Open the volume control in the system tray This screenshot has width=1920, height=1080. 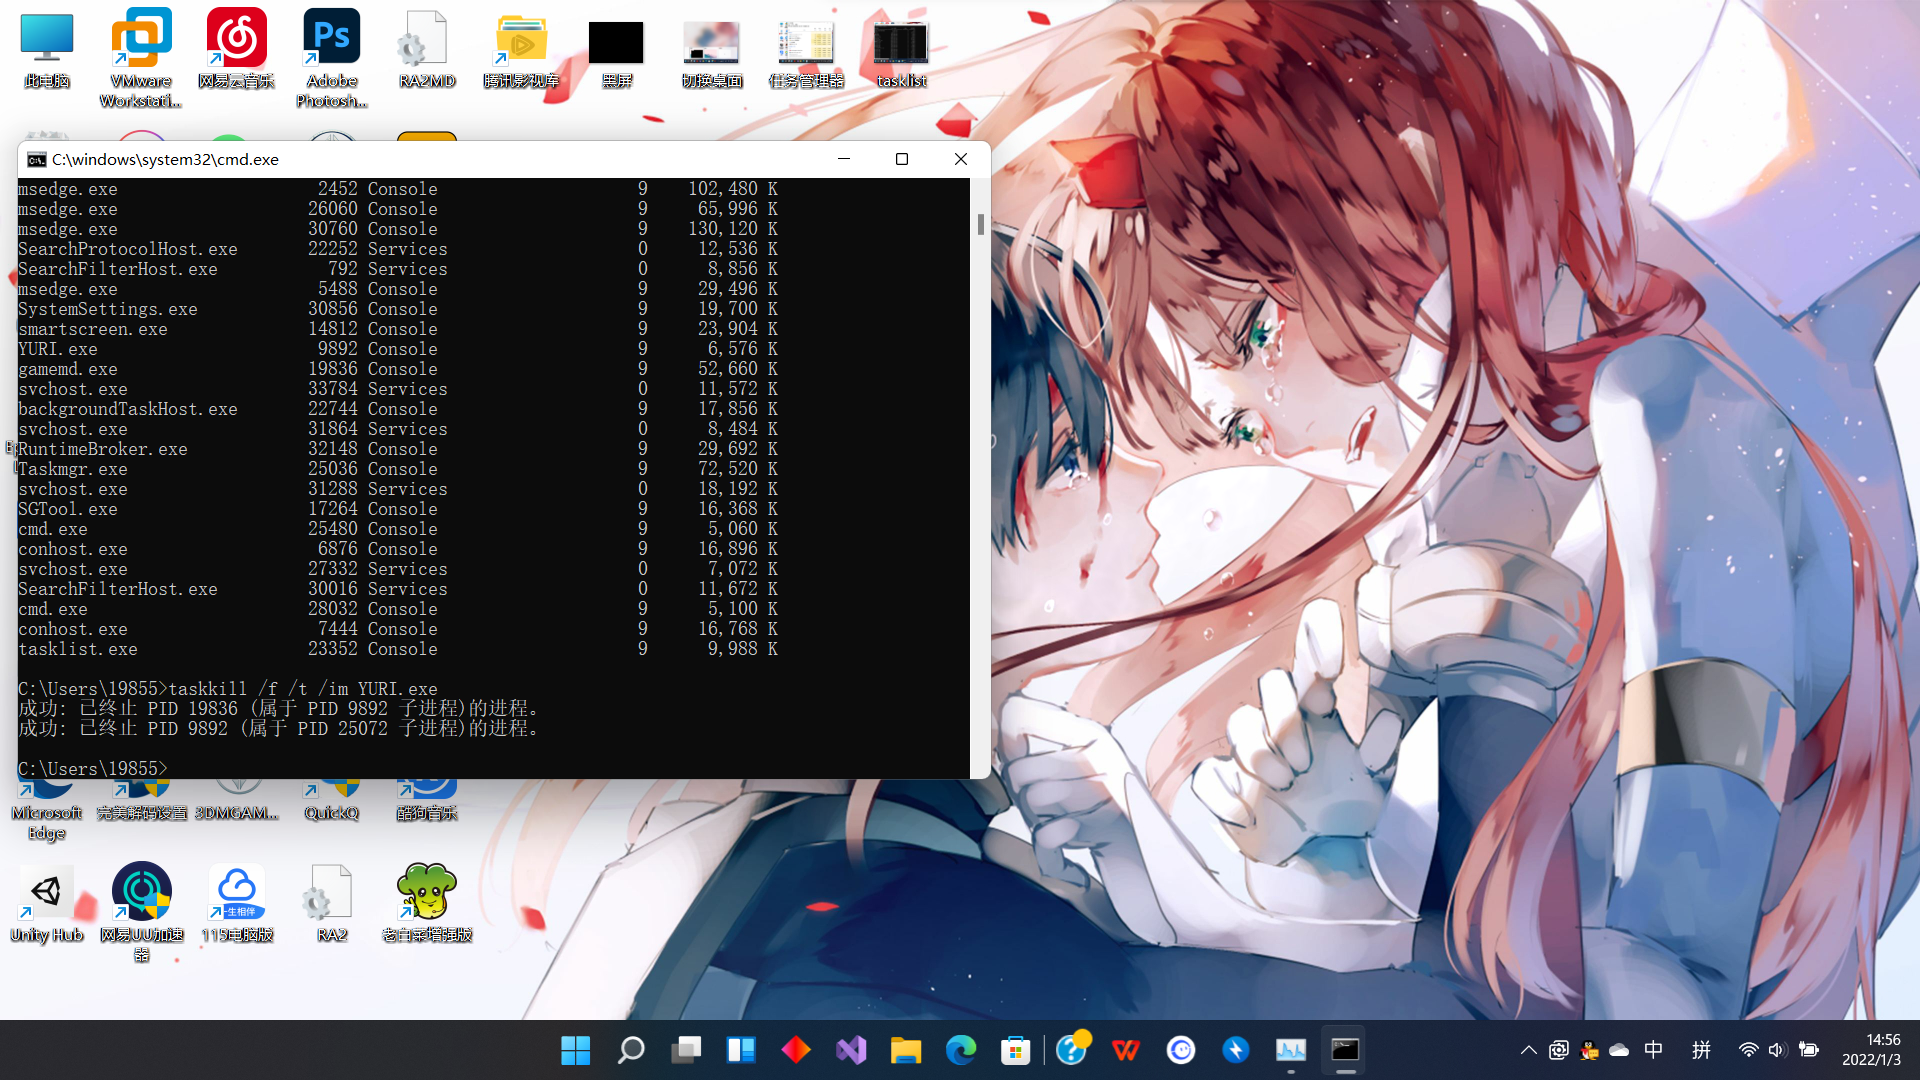coord(1777,1050)
